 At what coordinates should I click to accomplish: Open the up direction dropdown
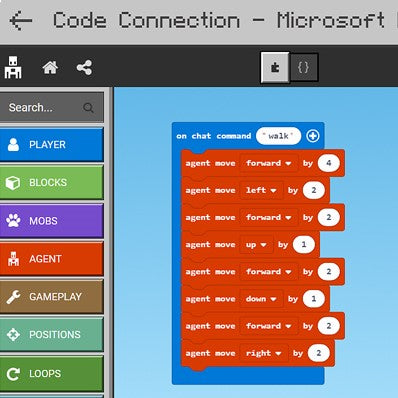click(256, 245)
